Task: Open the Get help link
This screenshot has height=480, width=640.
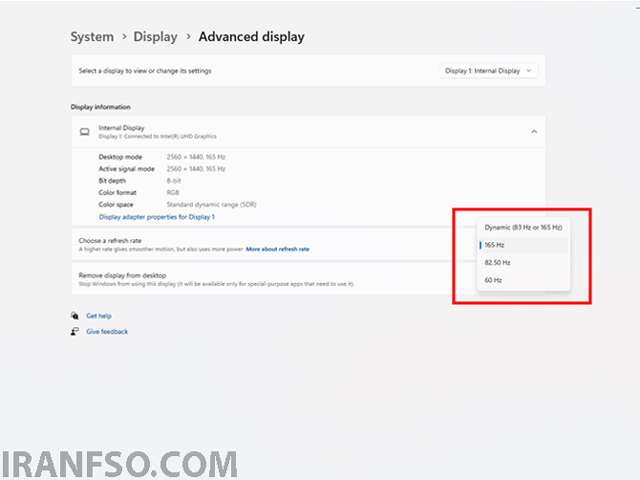Action: 99,316
